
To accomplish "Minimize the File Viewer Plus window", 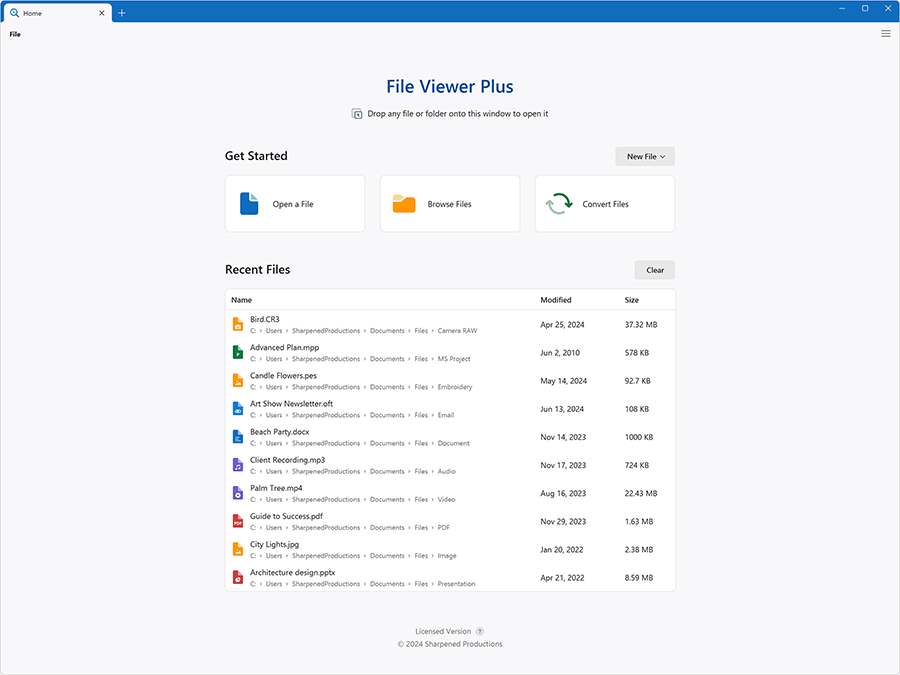I will (842, 9).
